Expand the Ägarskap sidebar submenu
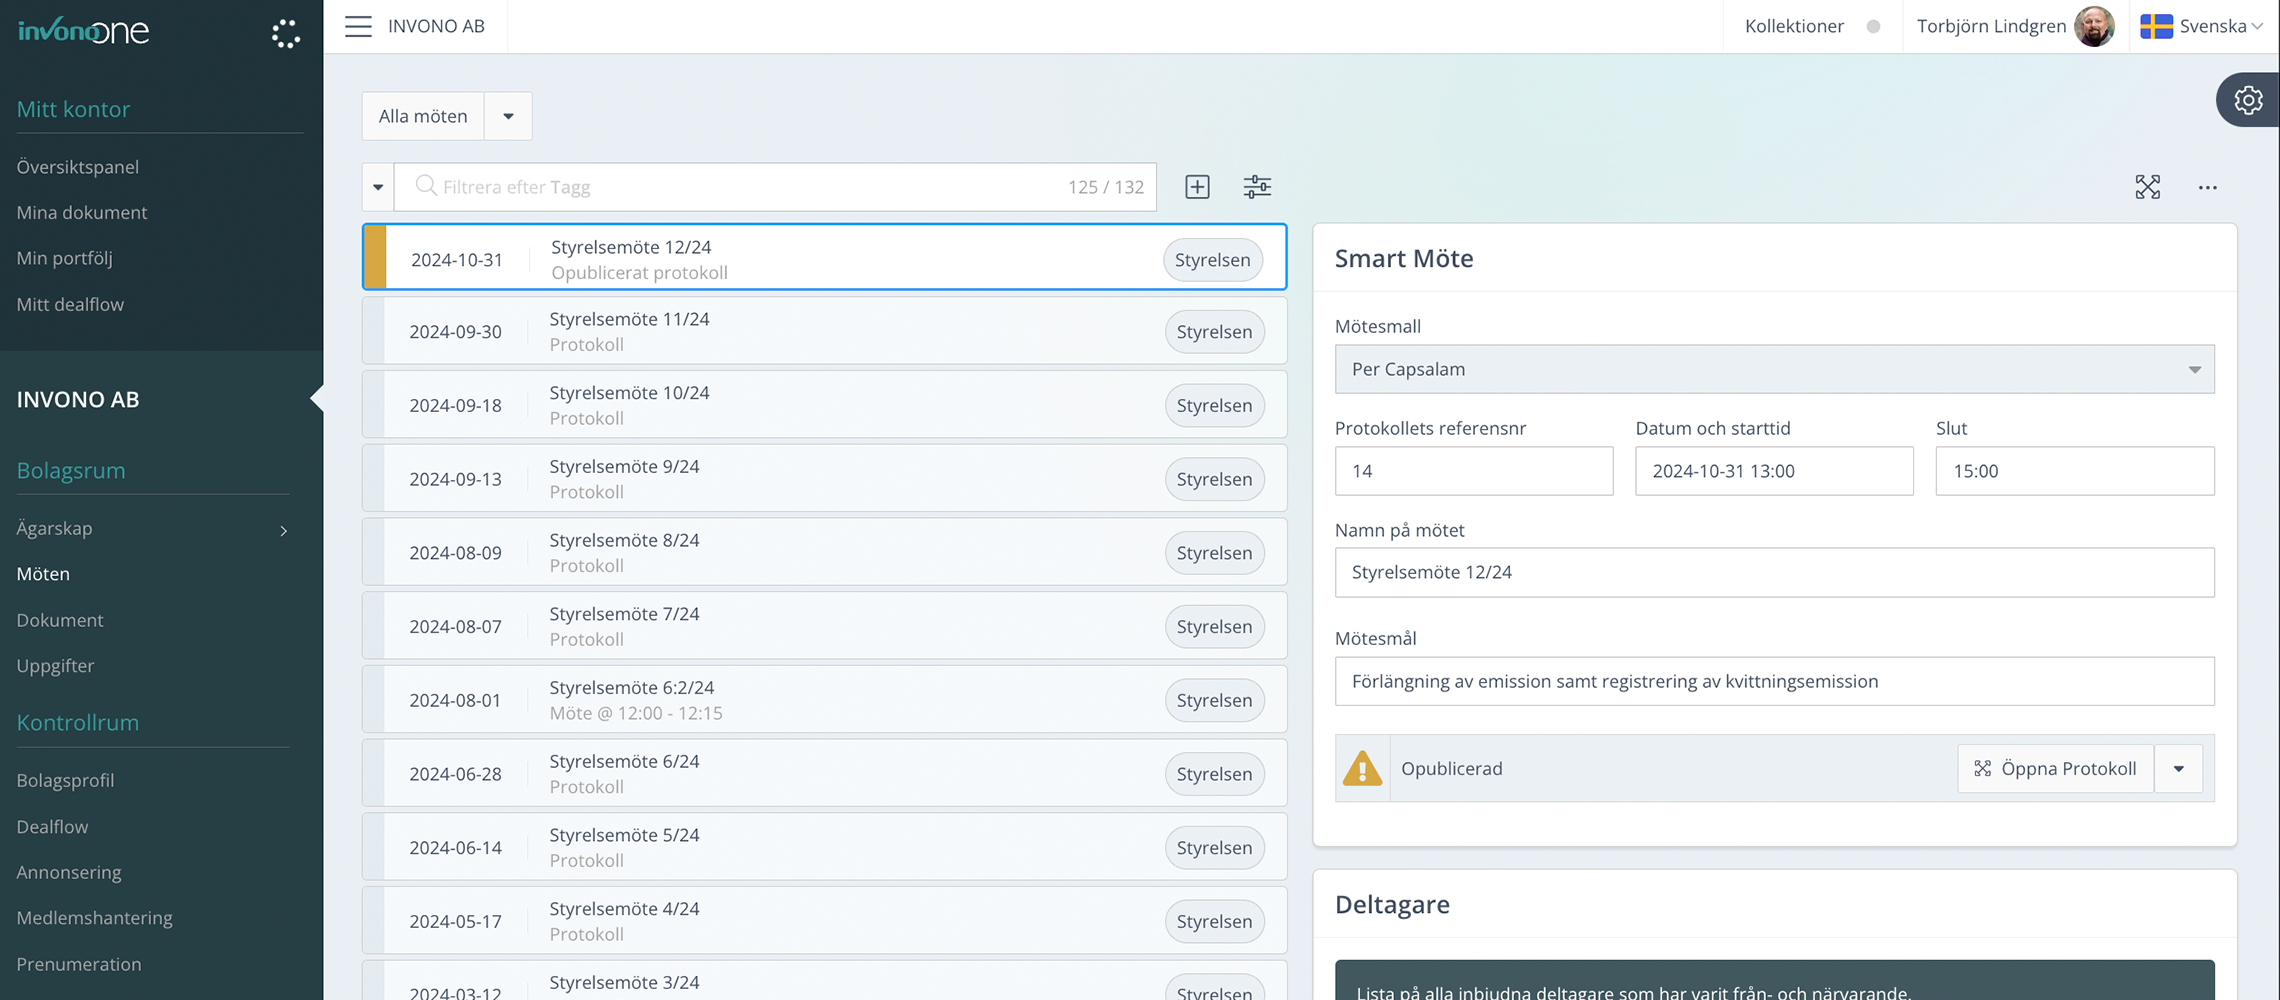Image resolution: width=2280 pixels, height=1000 pixels. pyautogui.click(x=283, y=530)
